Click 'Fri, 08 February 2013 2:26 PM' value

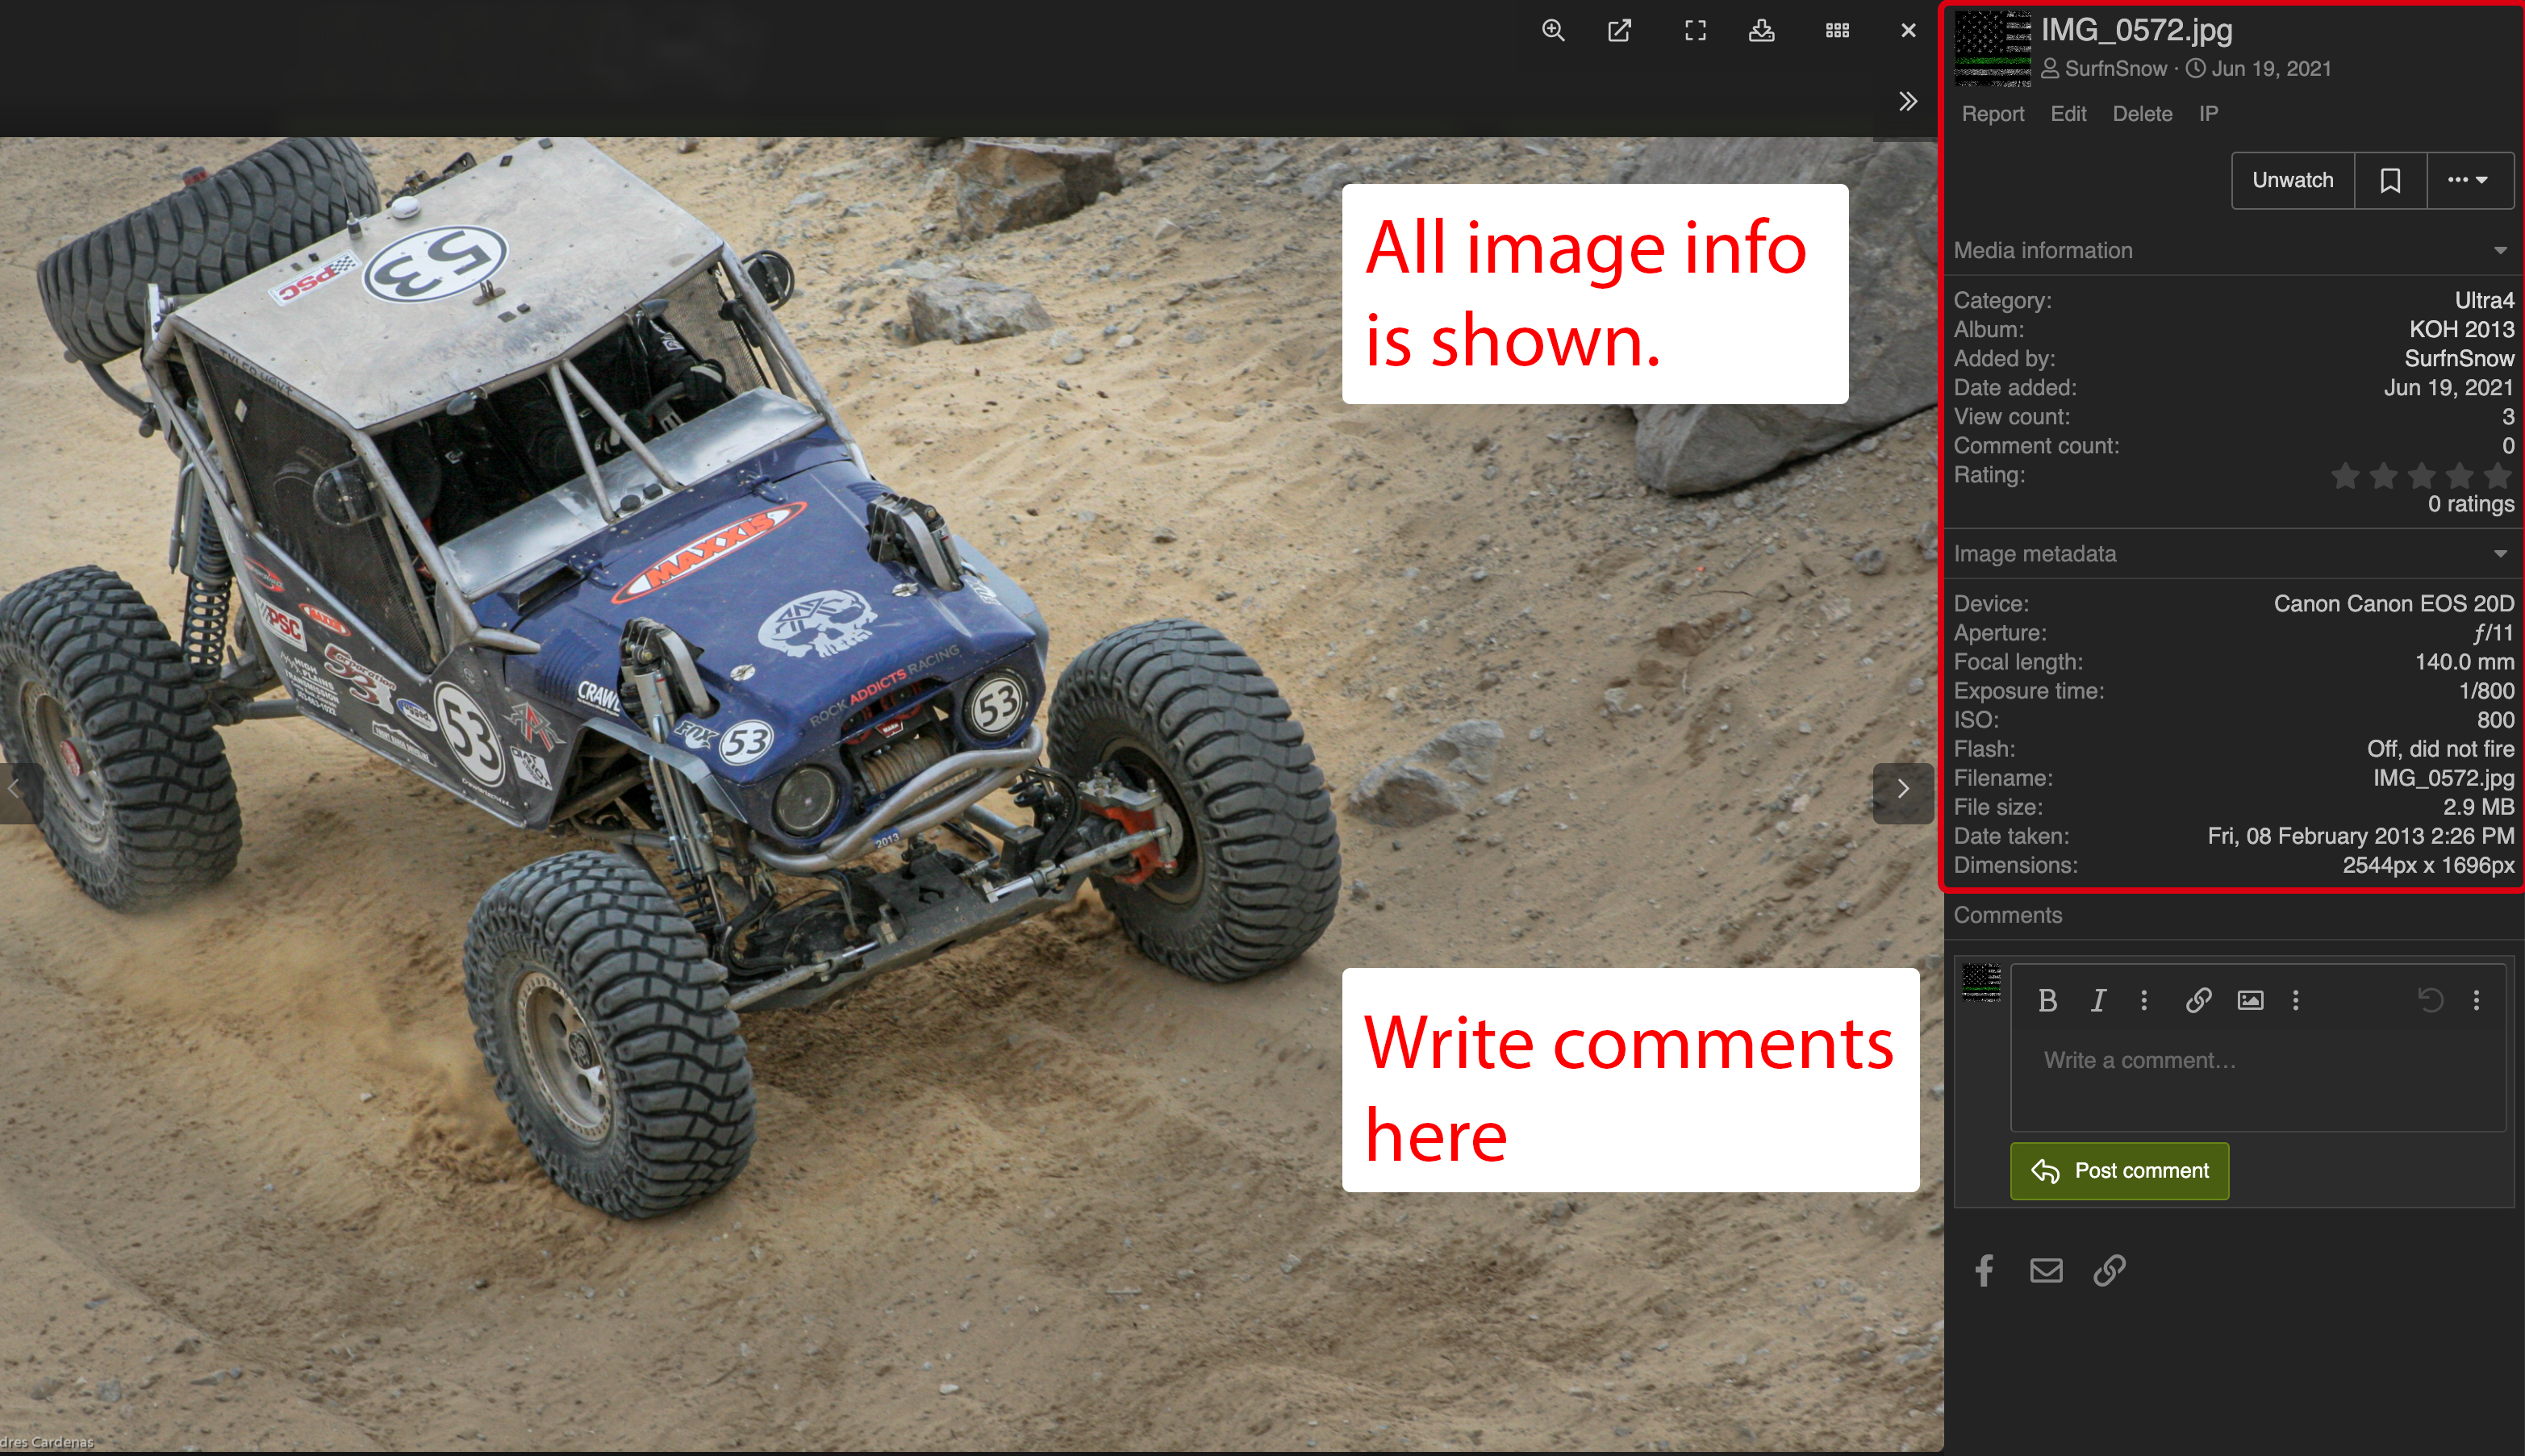tap(2361, 836)
